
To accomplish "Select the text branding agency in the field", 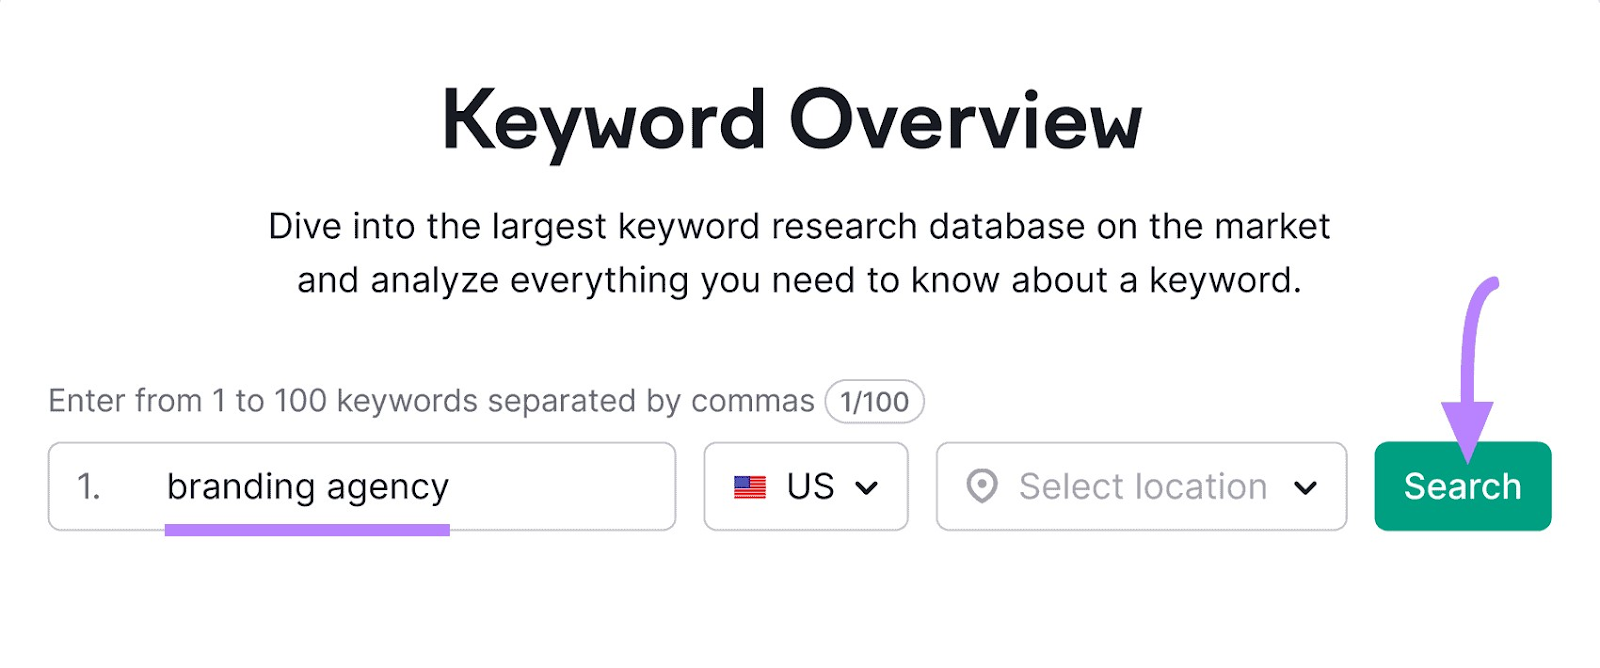I will pyautogui.click(x=308, y=486).
